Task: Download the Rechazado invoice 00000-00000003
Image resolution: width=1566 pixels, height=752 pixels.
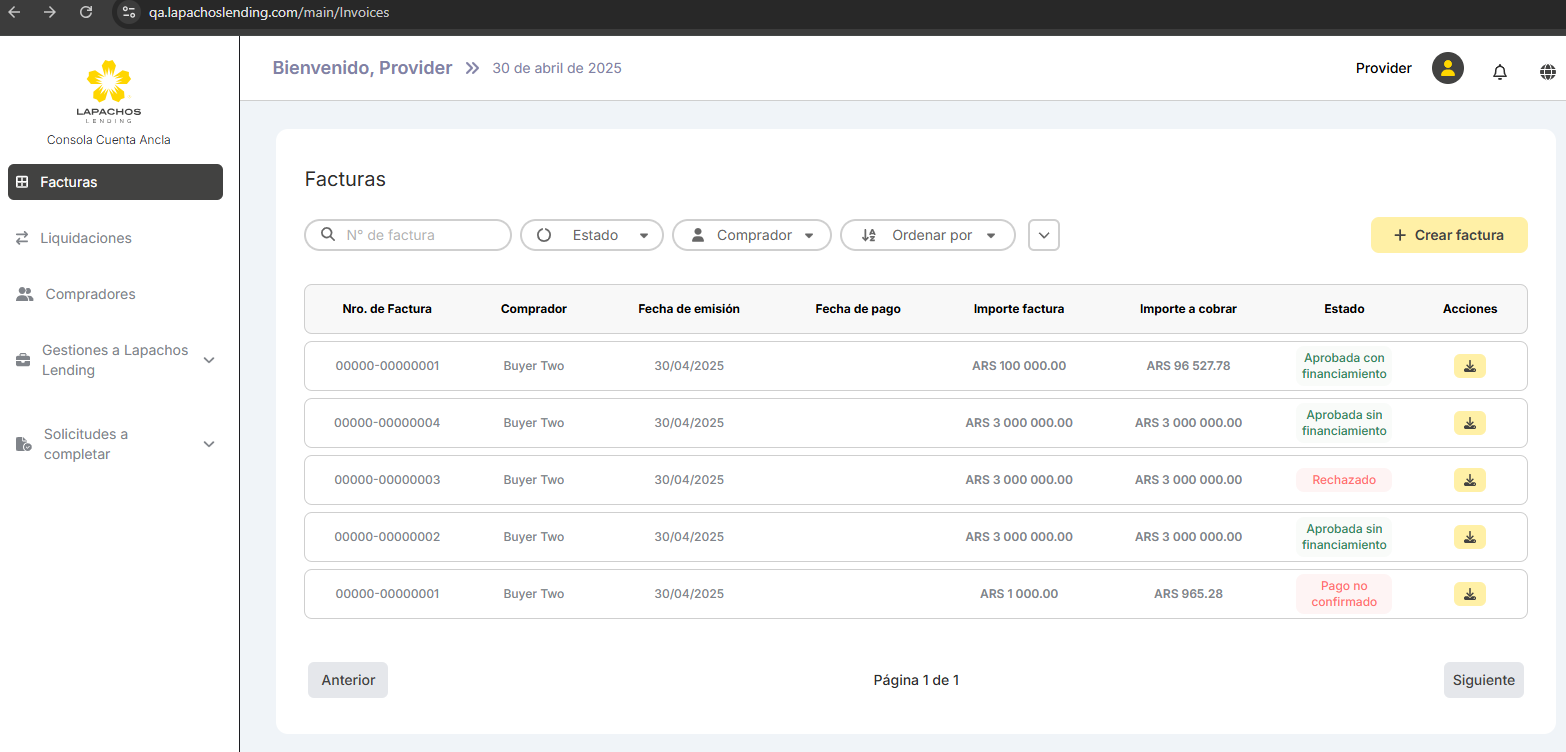Action: click(x=1469, y=480)
